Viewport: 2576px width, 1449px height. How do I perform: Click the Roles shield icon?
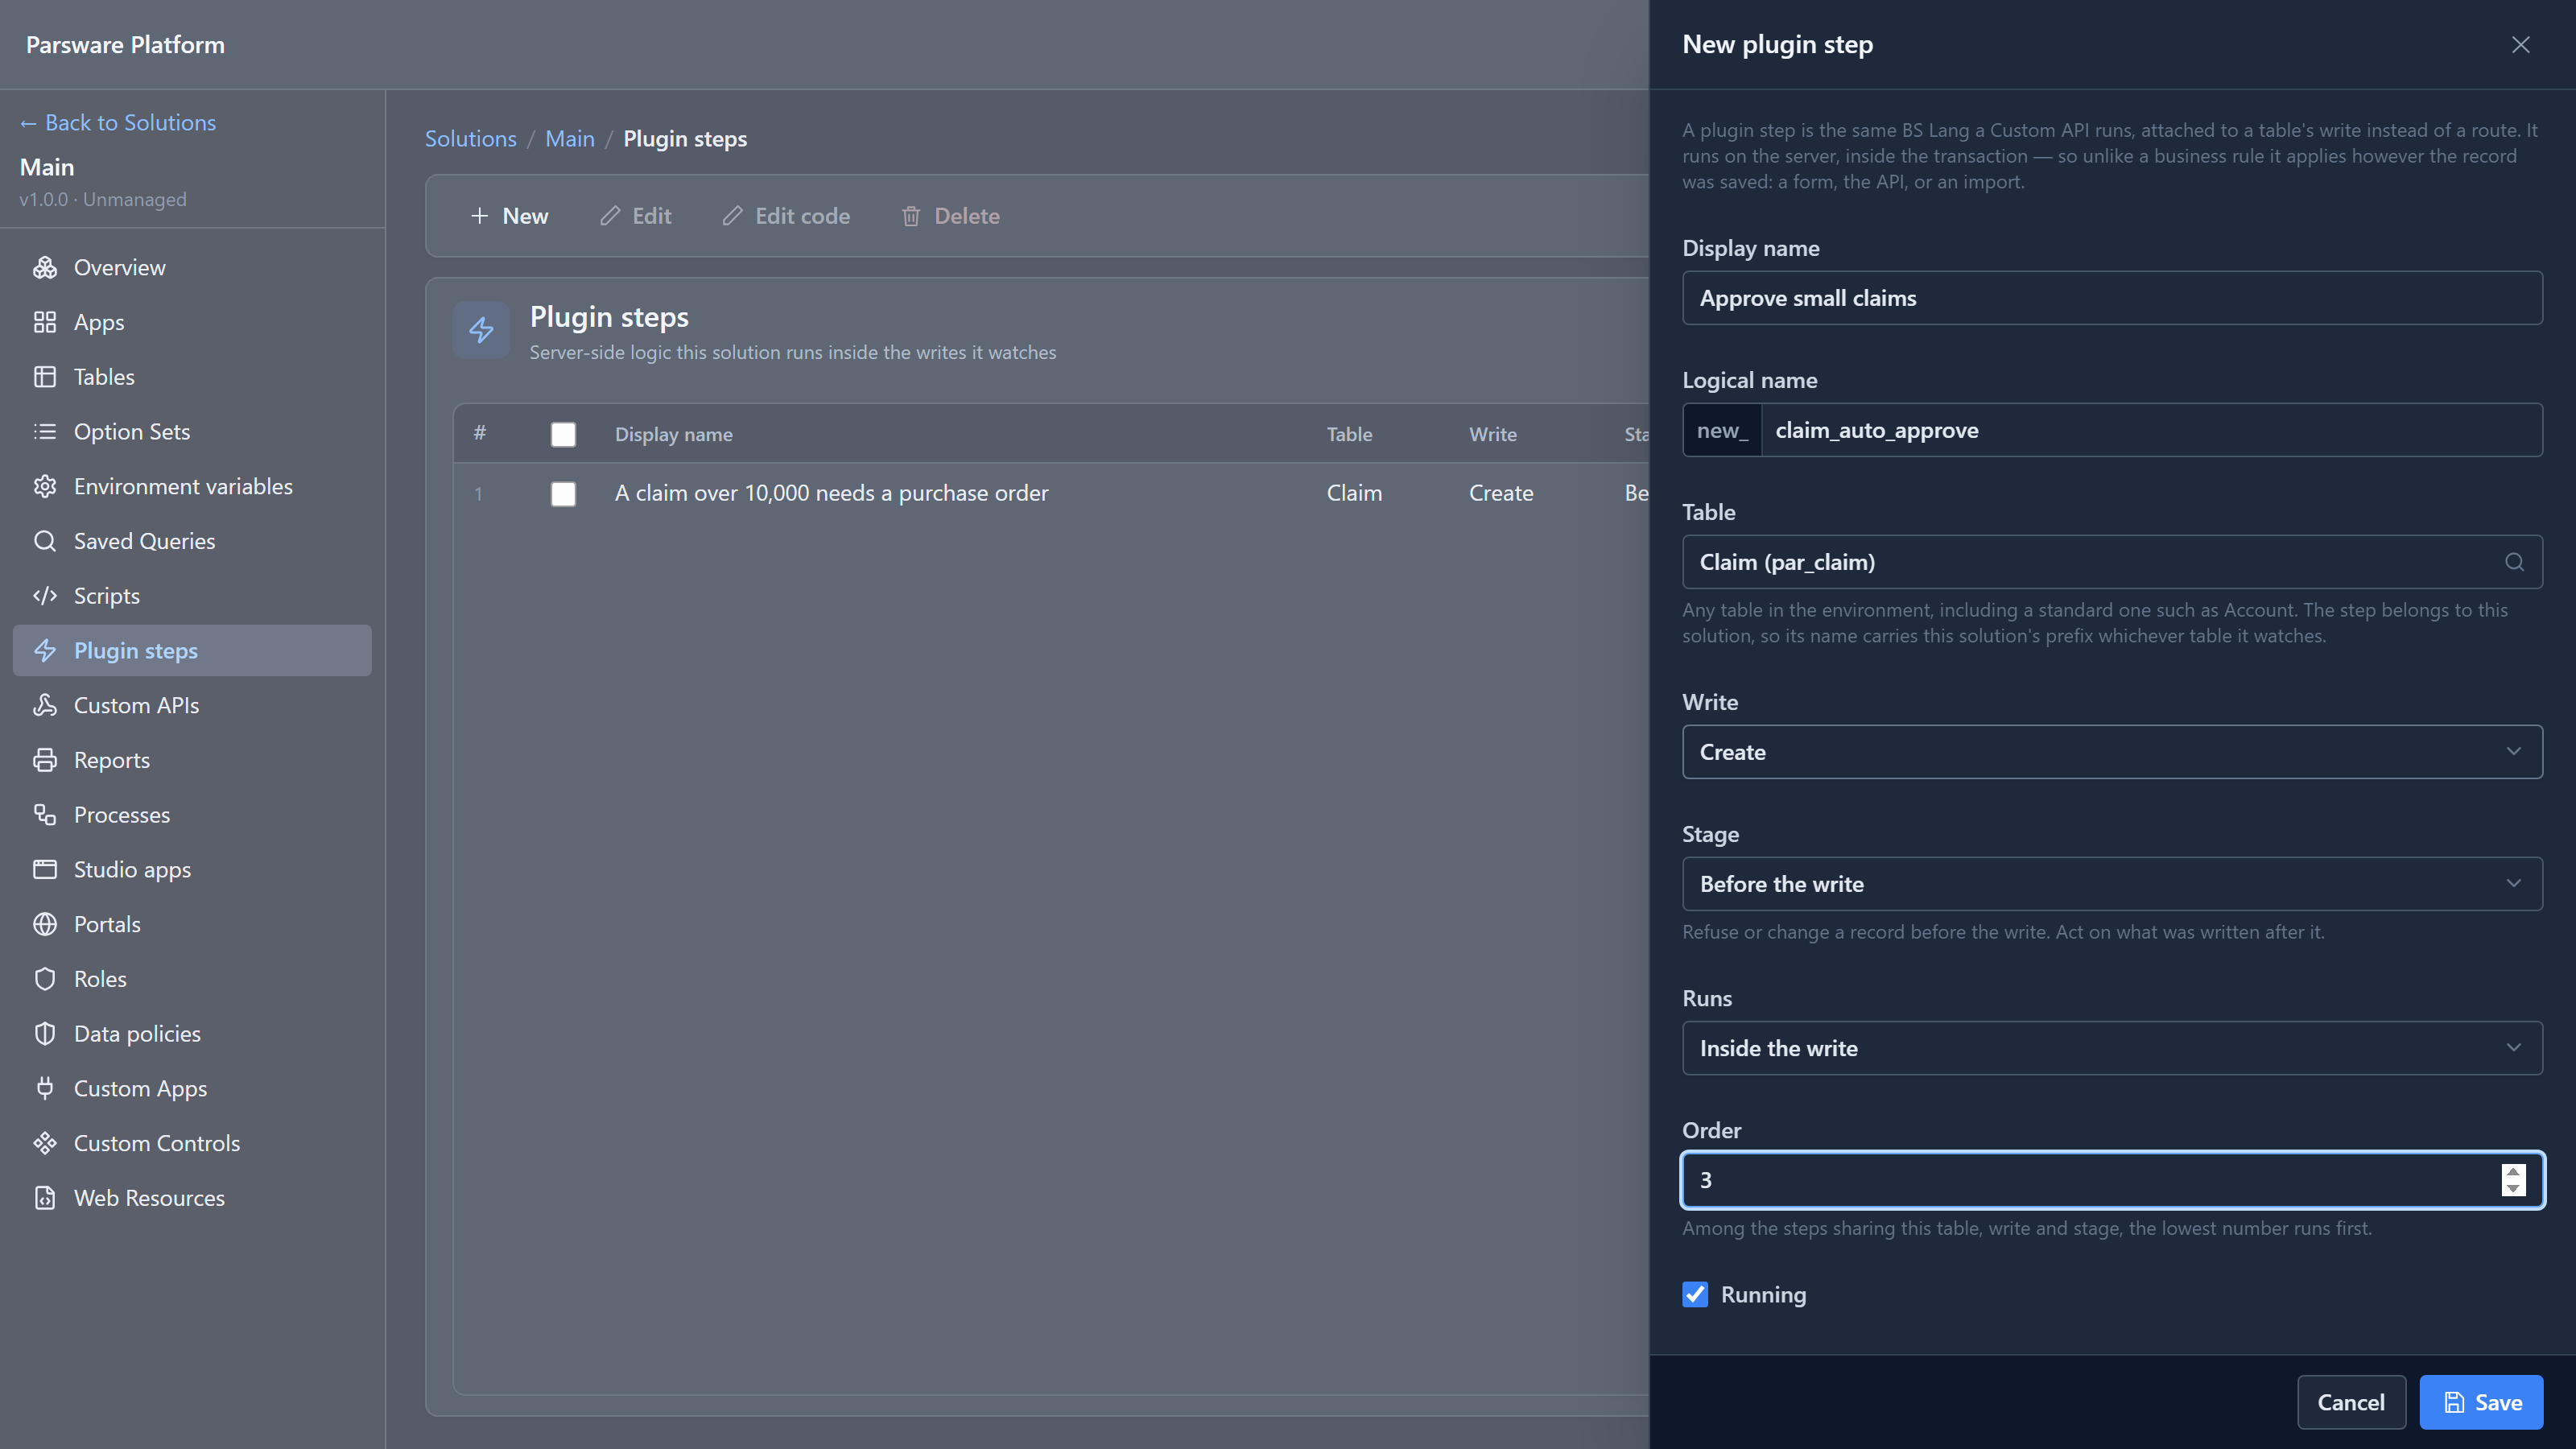point(45,979)
